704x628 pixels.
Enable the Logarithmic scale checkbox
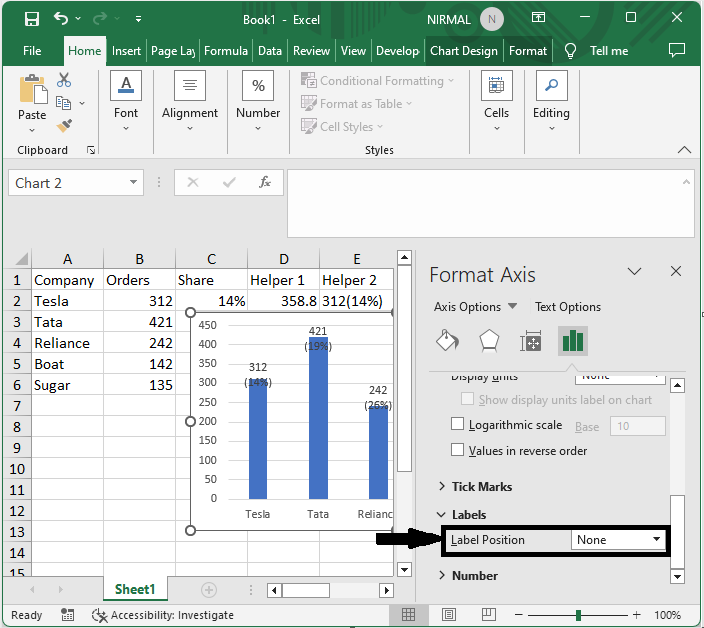tap(459, 425)
